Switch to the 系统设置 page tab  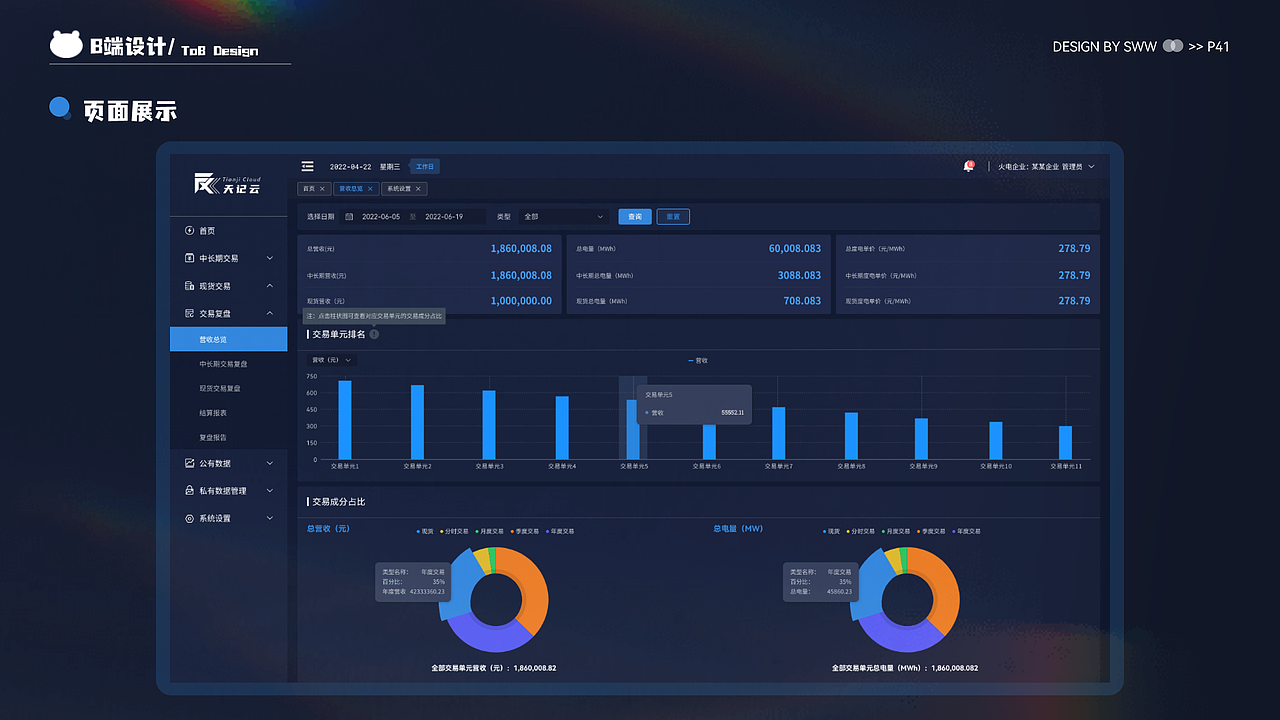click(x=404, y=189)
